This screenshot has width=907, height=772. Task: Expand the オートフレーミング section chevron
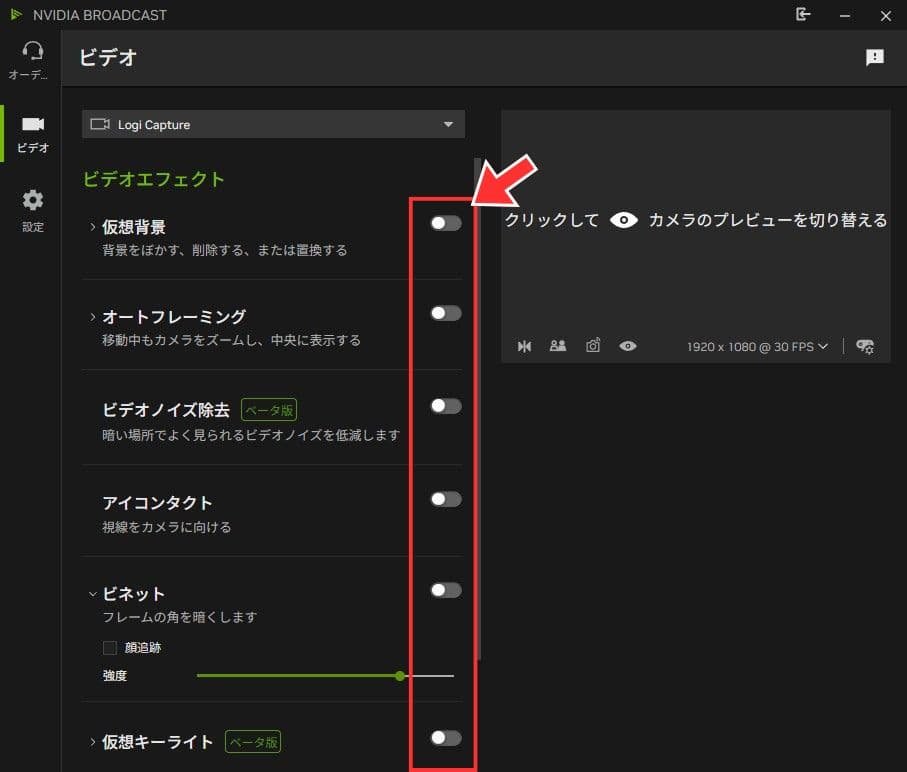pyautogui.click(x=93, y=317)
